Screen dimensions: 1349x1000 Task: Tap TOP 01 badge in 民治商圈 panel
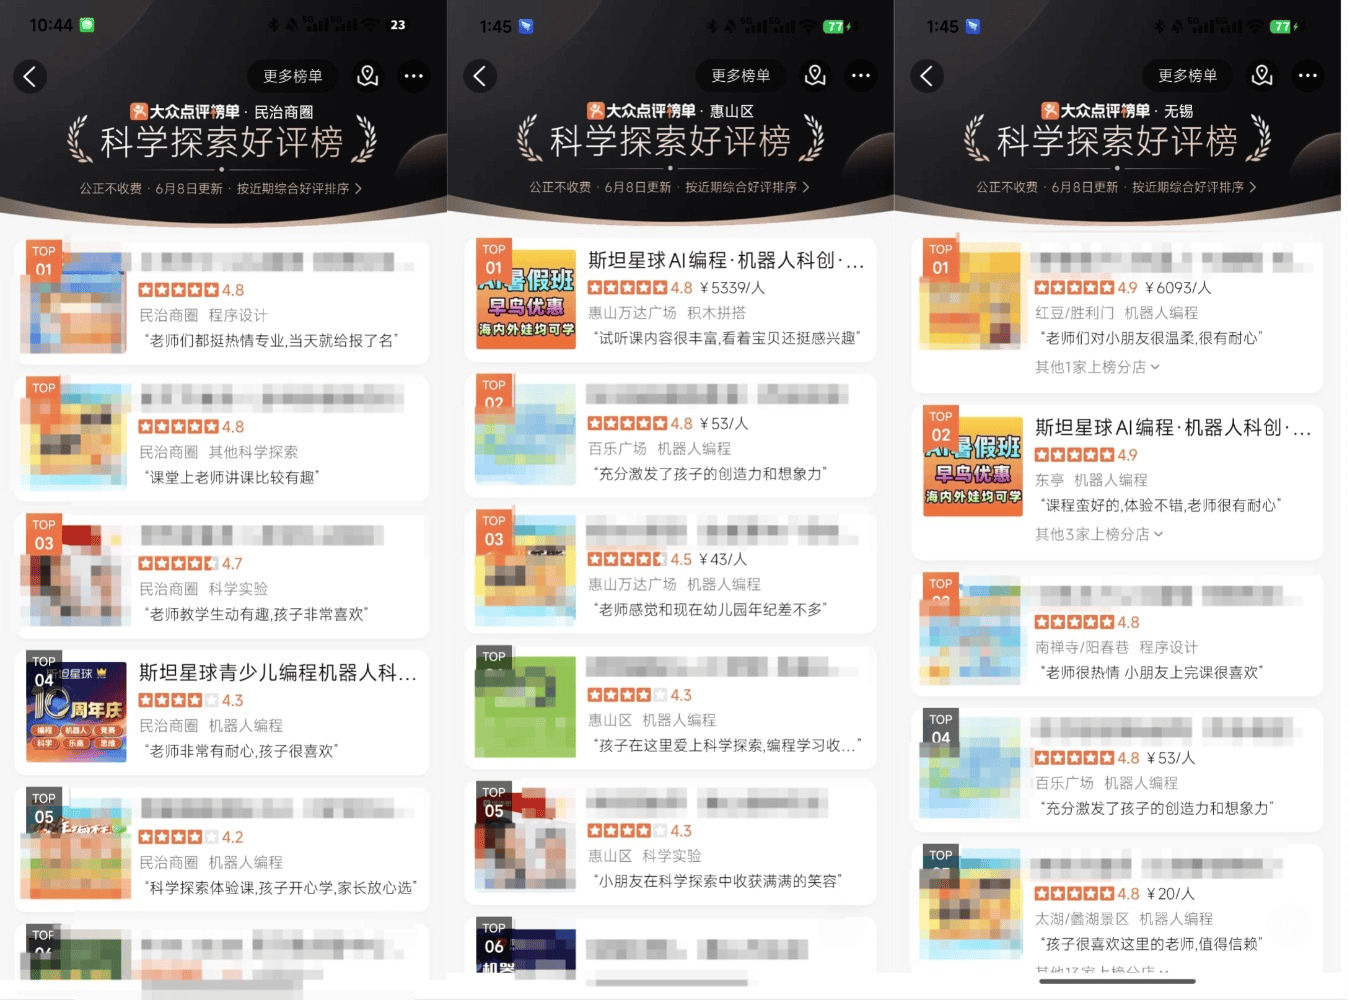[43, 261]
